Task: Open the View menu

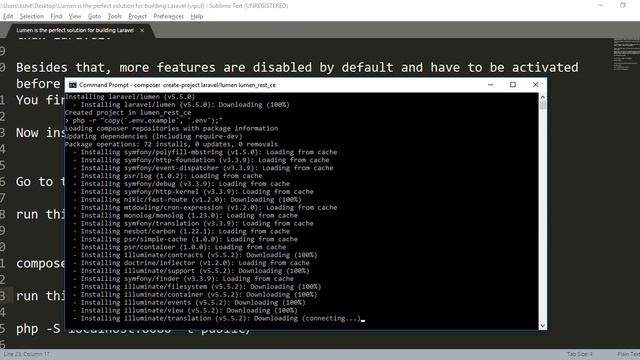Action: click(75, 16)
